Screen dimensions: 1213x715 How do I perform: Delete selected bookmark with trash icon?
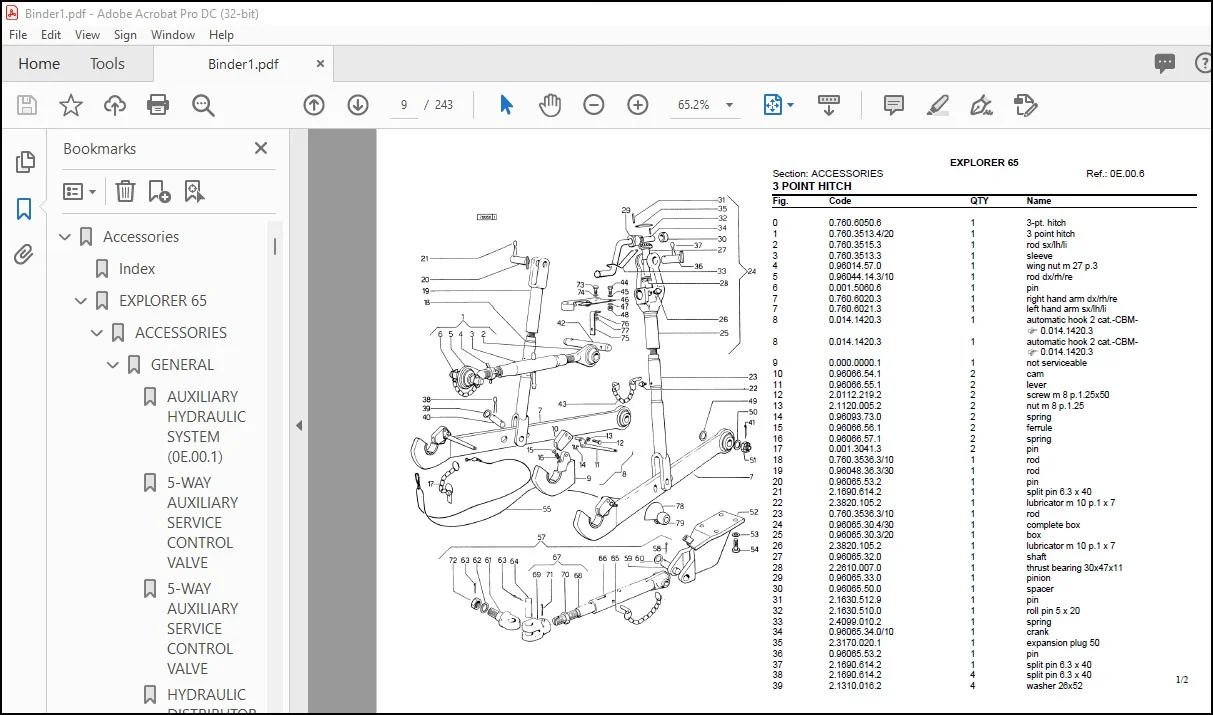(125, 191)
